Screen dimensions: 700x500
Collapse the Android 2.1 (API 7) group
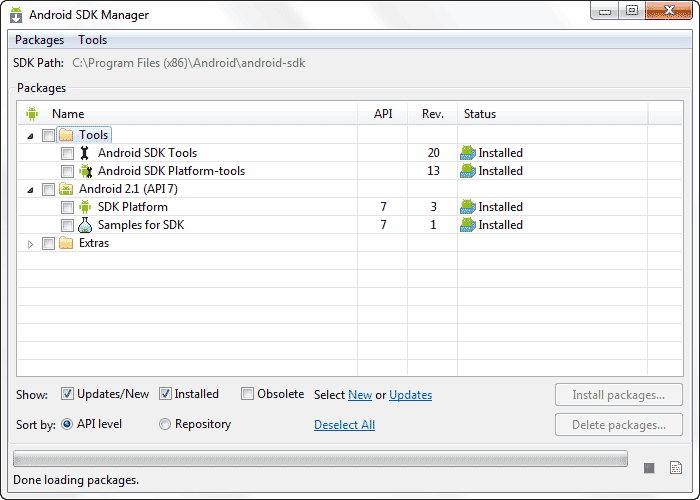[30, 190]
